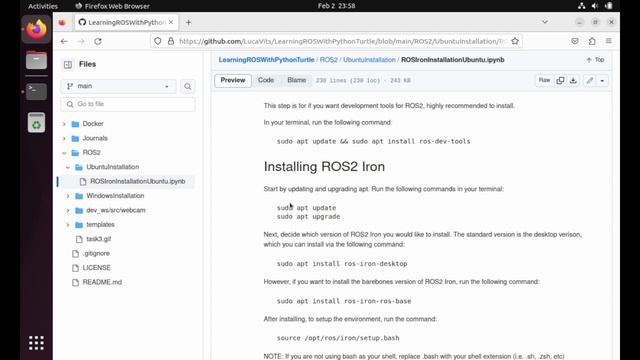This screenshot has width=640, height=360.
Task: Collapse the ROS2 folder
Action: click(64, 153)
